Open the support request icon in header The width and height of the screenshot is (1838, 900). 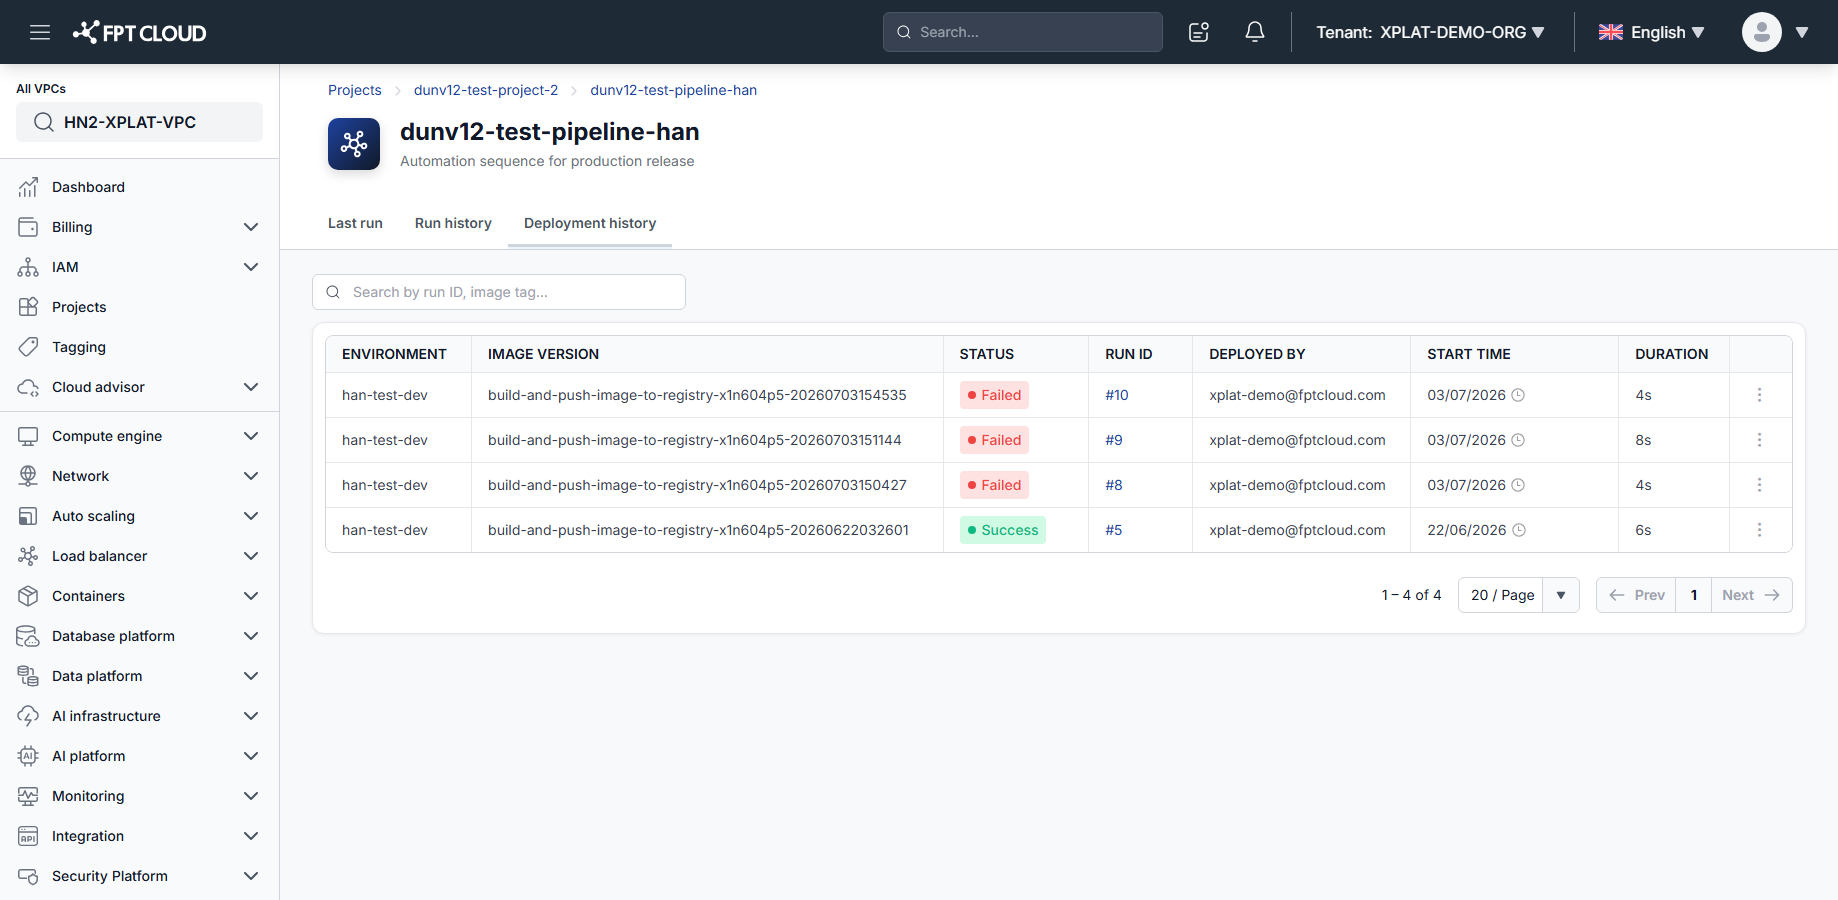point(1199,32)
